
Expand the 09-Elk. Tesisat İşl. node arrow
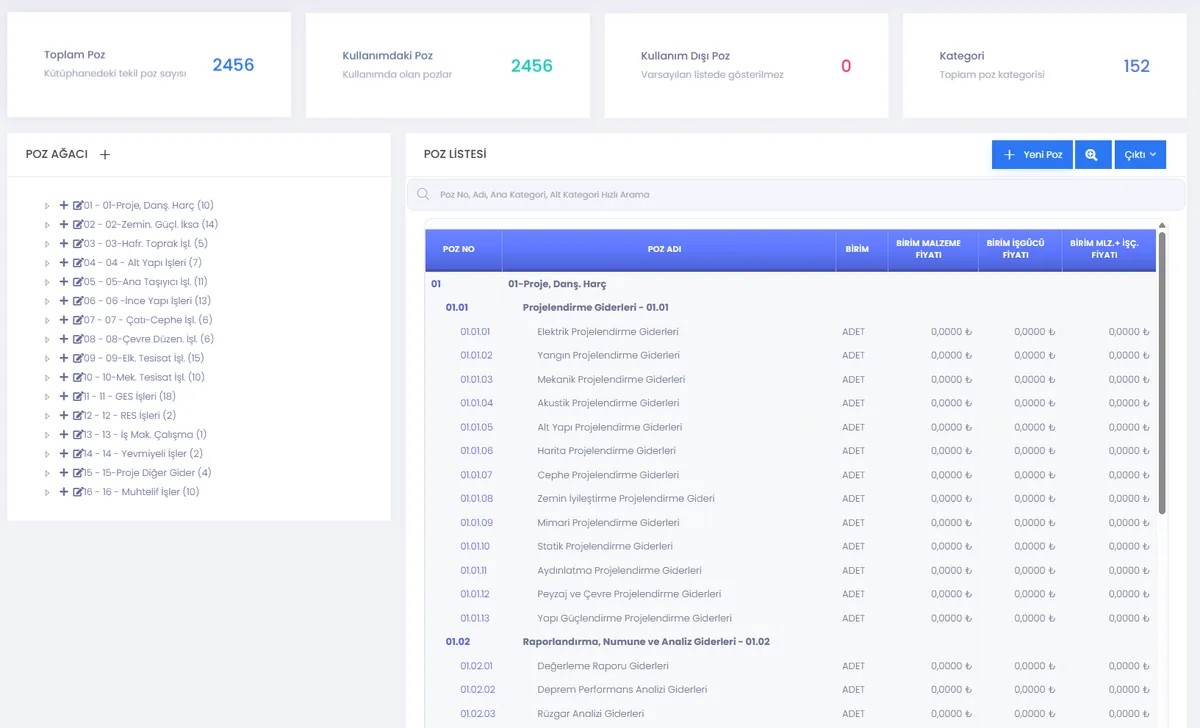[47, 358]
